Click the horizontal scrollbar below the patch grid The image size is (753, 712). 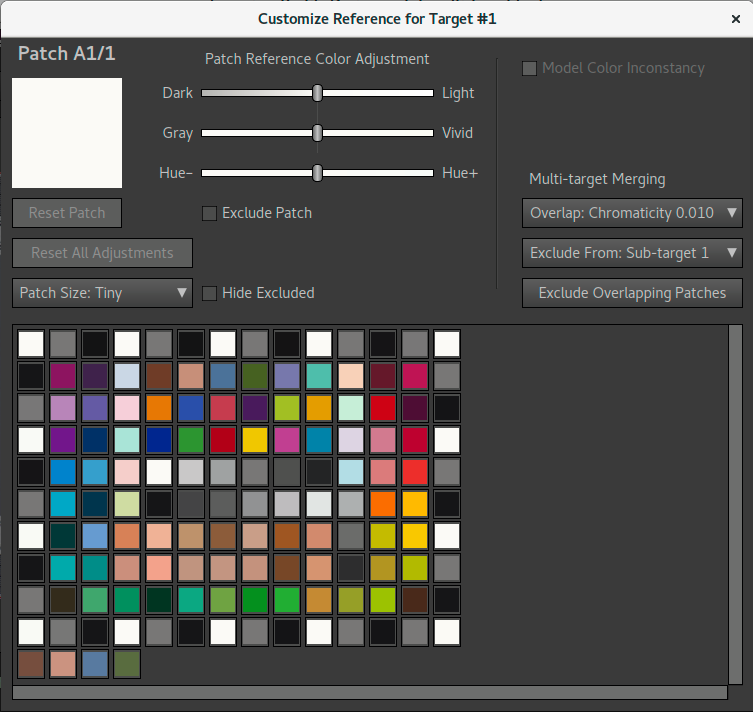pos(370,692)
